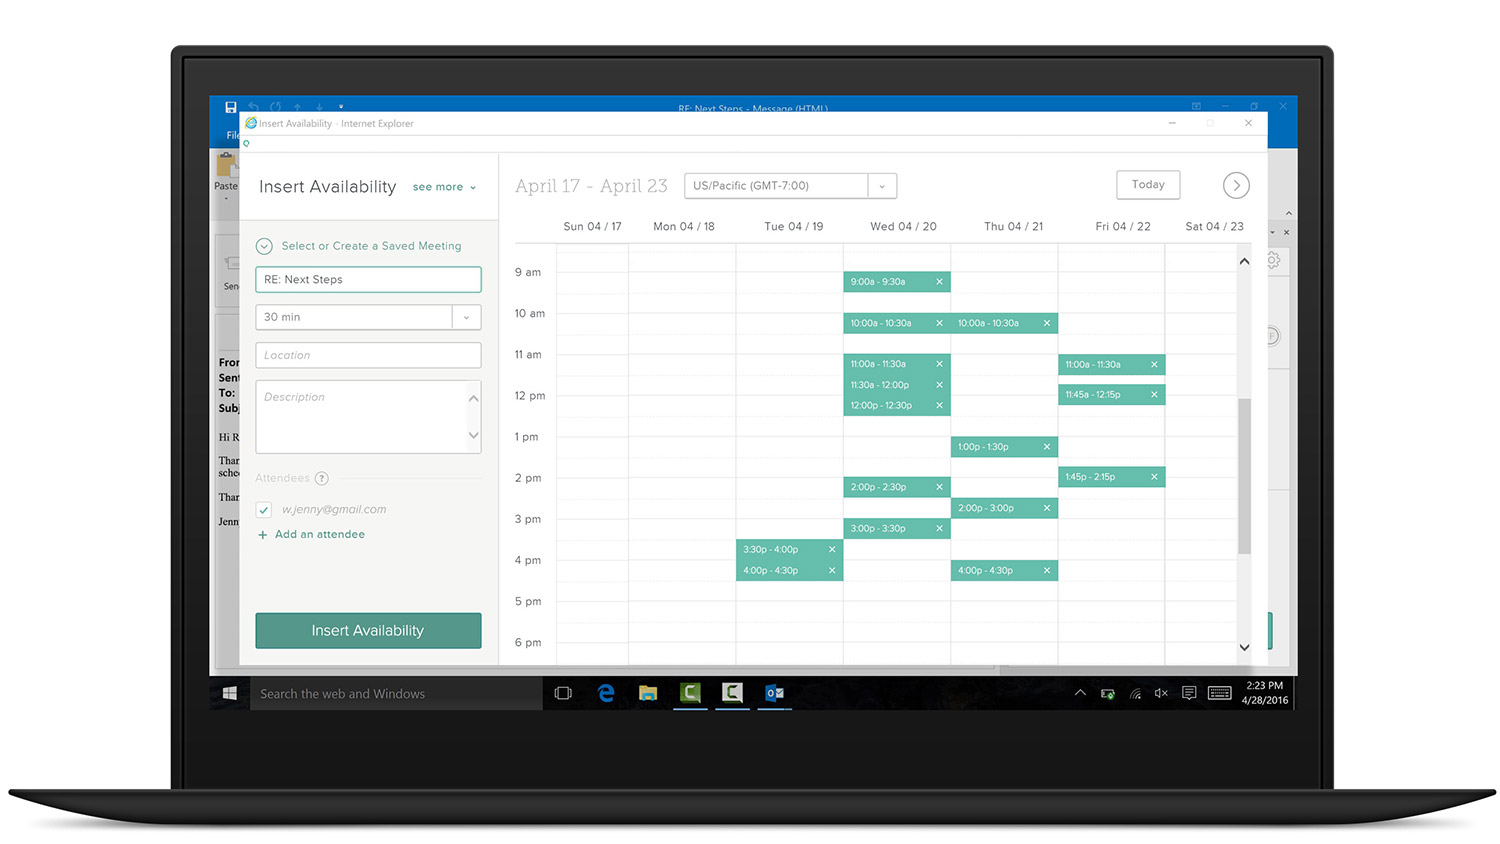
Task: Go to next week with arrow button
Action: click(1236, 185)
